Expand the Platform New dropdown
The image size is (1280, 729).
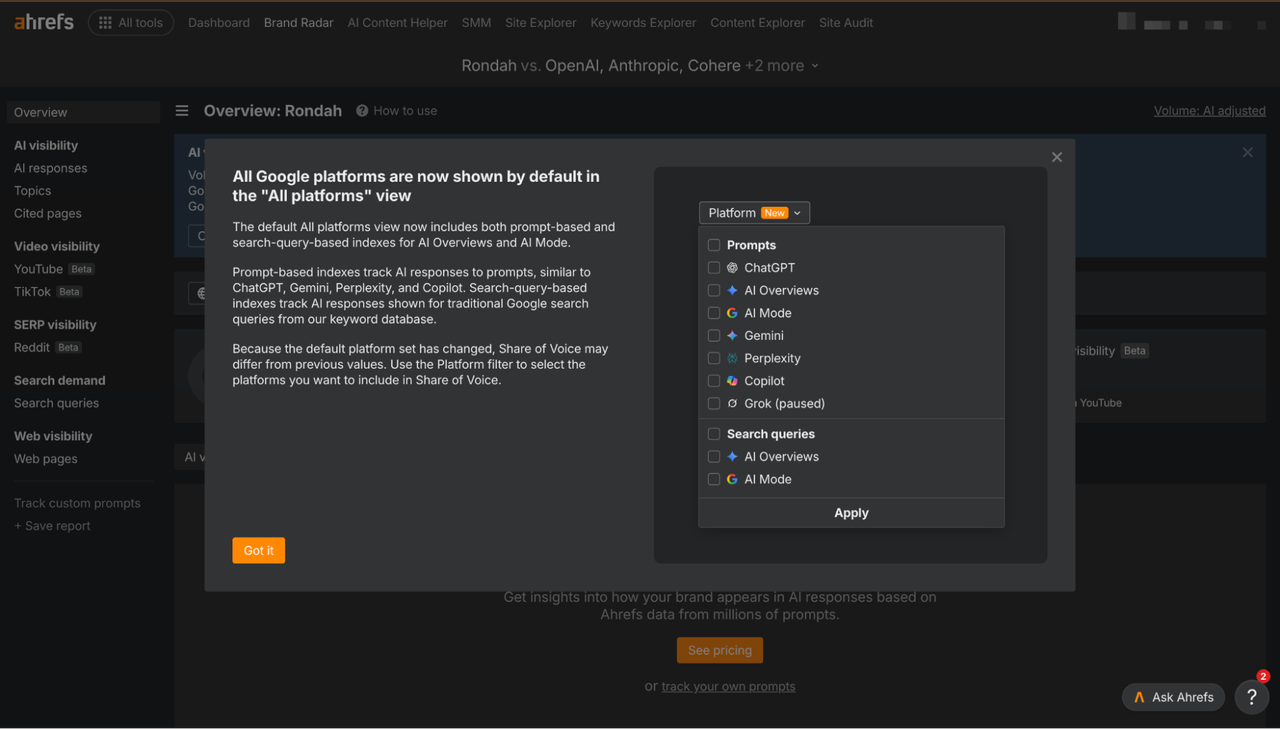click(754, 213)
